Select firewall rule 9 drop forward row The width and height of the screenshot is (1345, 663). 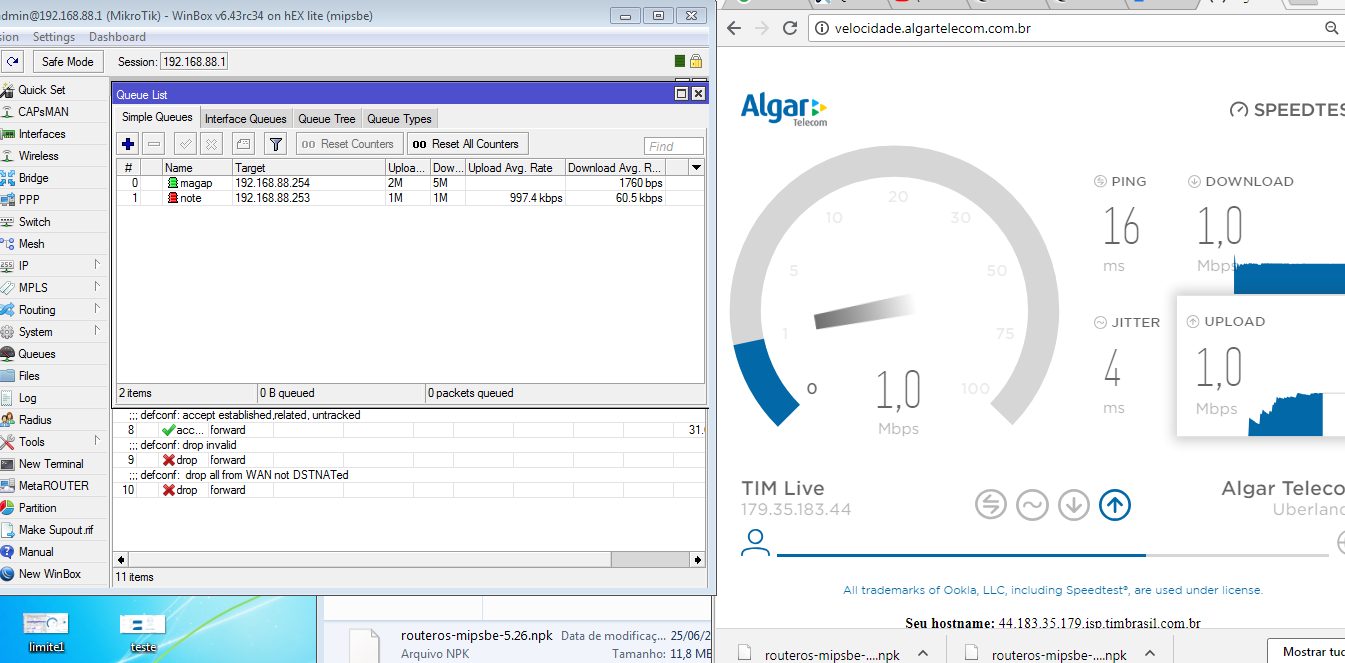point(411,460)
